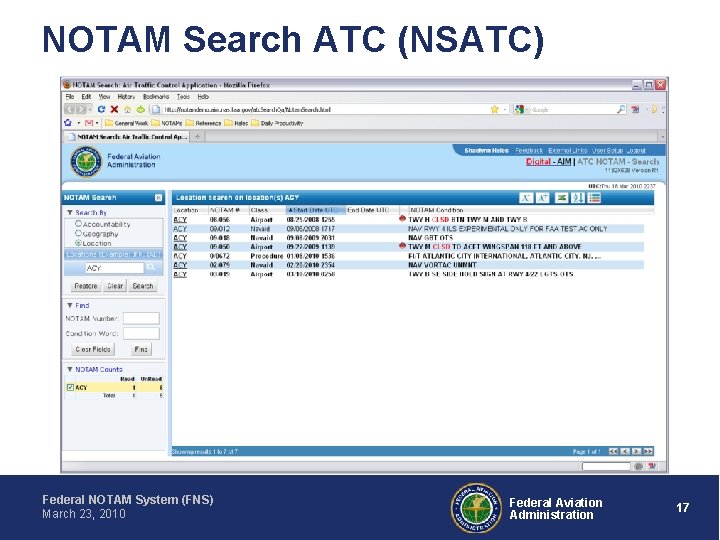This screenshot has width=720, height=540.
Task: Click the Gmail icon in bookmarks toolbar
Action: pyautogui.click(x=89, y=123)
